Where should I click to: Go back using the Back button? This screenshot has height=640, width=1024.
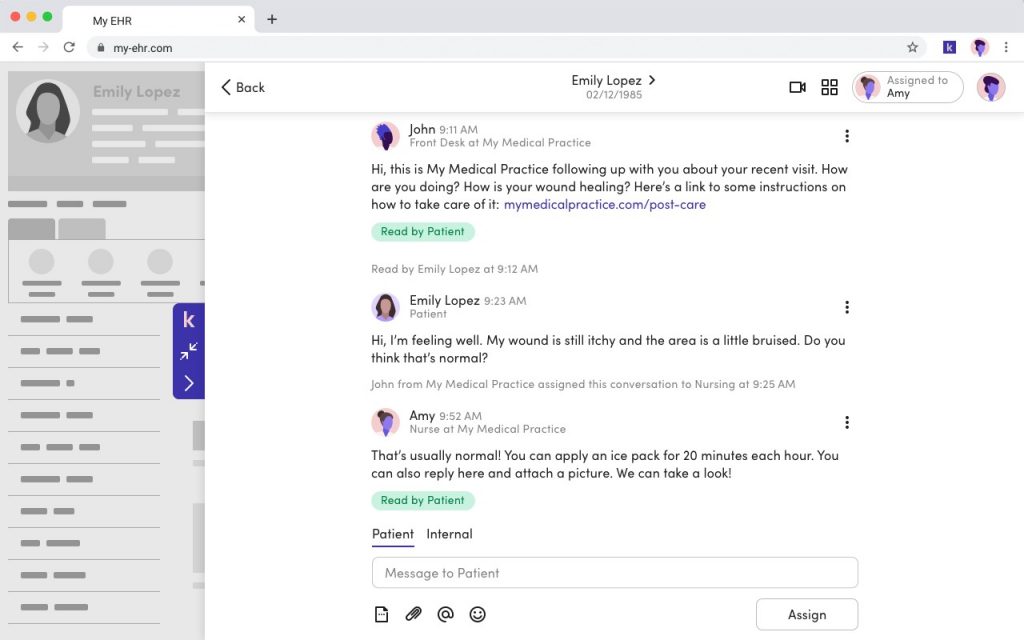[x=241, y=88]
